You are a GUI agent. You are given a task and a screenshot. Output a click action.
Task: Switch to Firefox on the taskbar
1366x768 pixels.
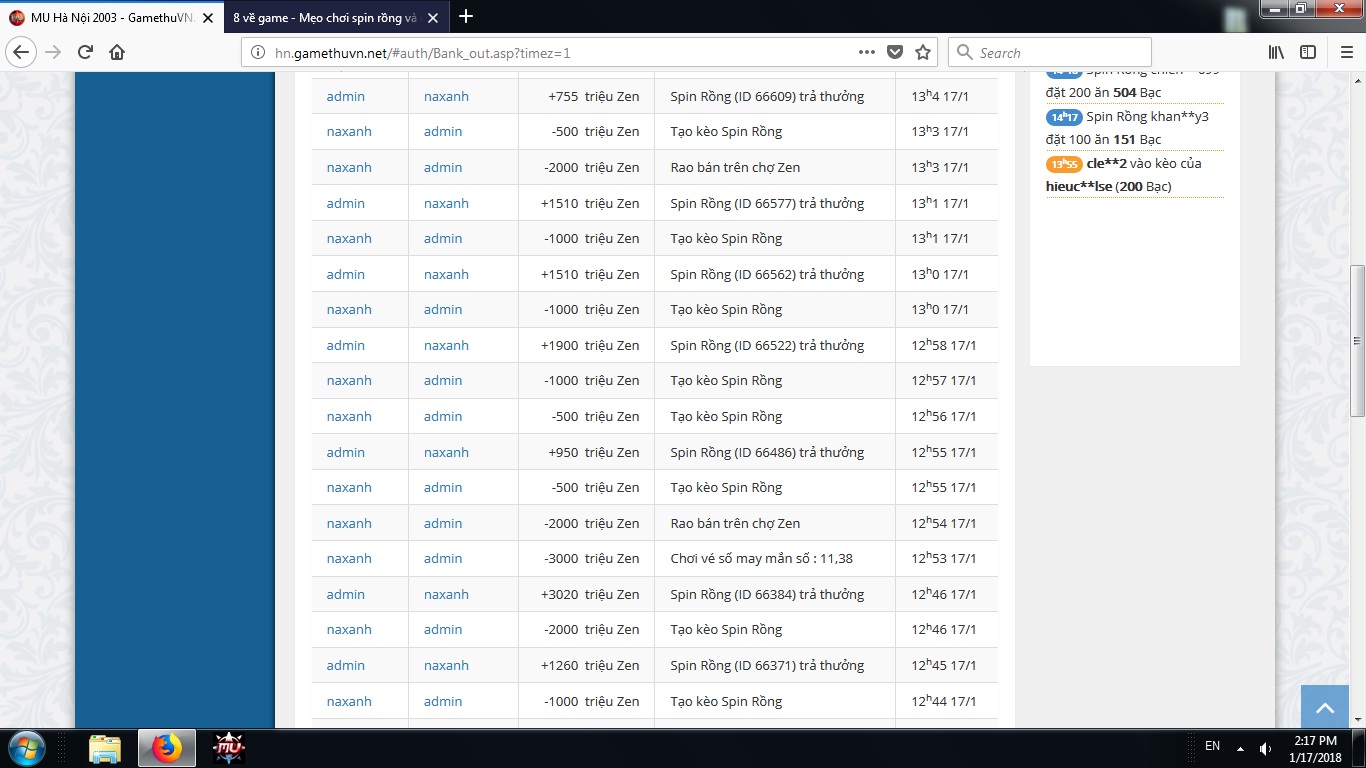[167, 748]
